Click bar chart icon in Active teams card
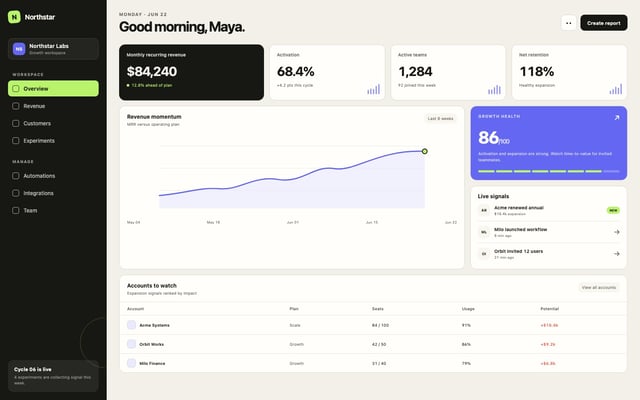The height and width of the screenshot is (400, 640). (x=494, y=89)
